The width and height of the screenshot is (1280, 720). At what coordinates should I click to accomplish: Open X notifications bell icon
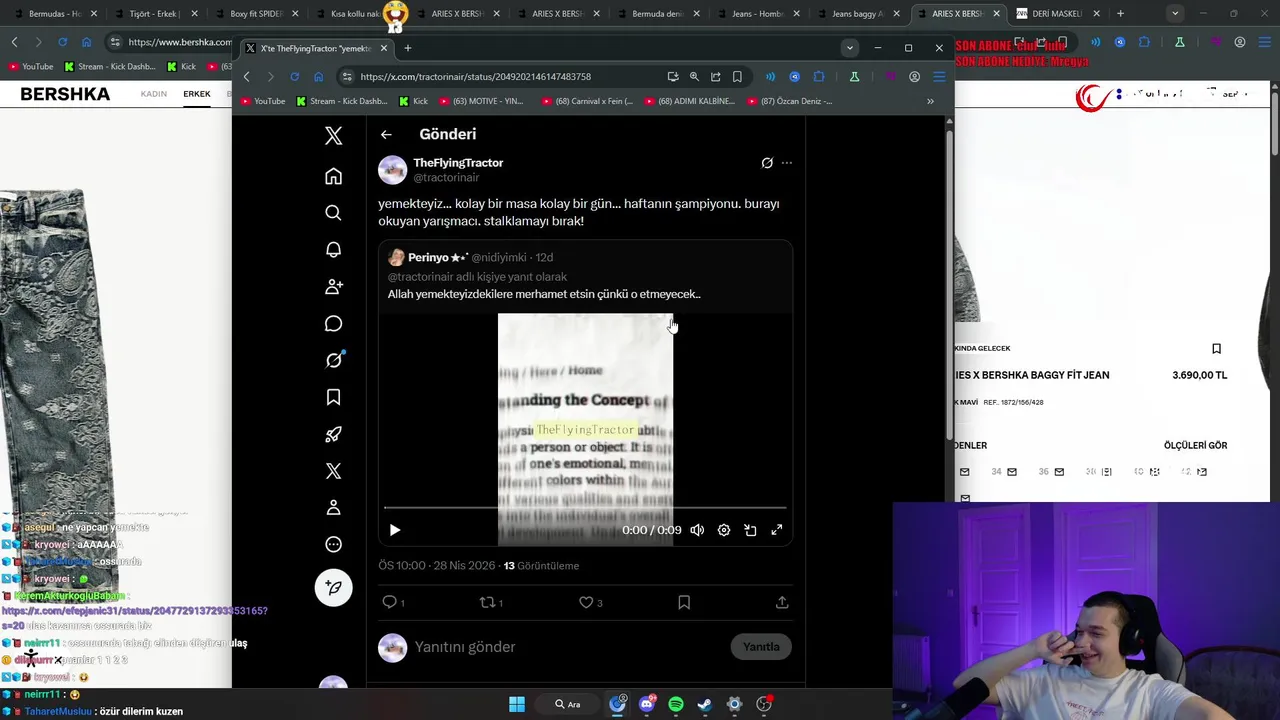[x=333, y=250]
